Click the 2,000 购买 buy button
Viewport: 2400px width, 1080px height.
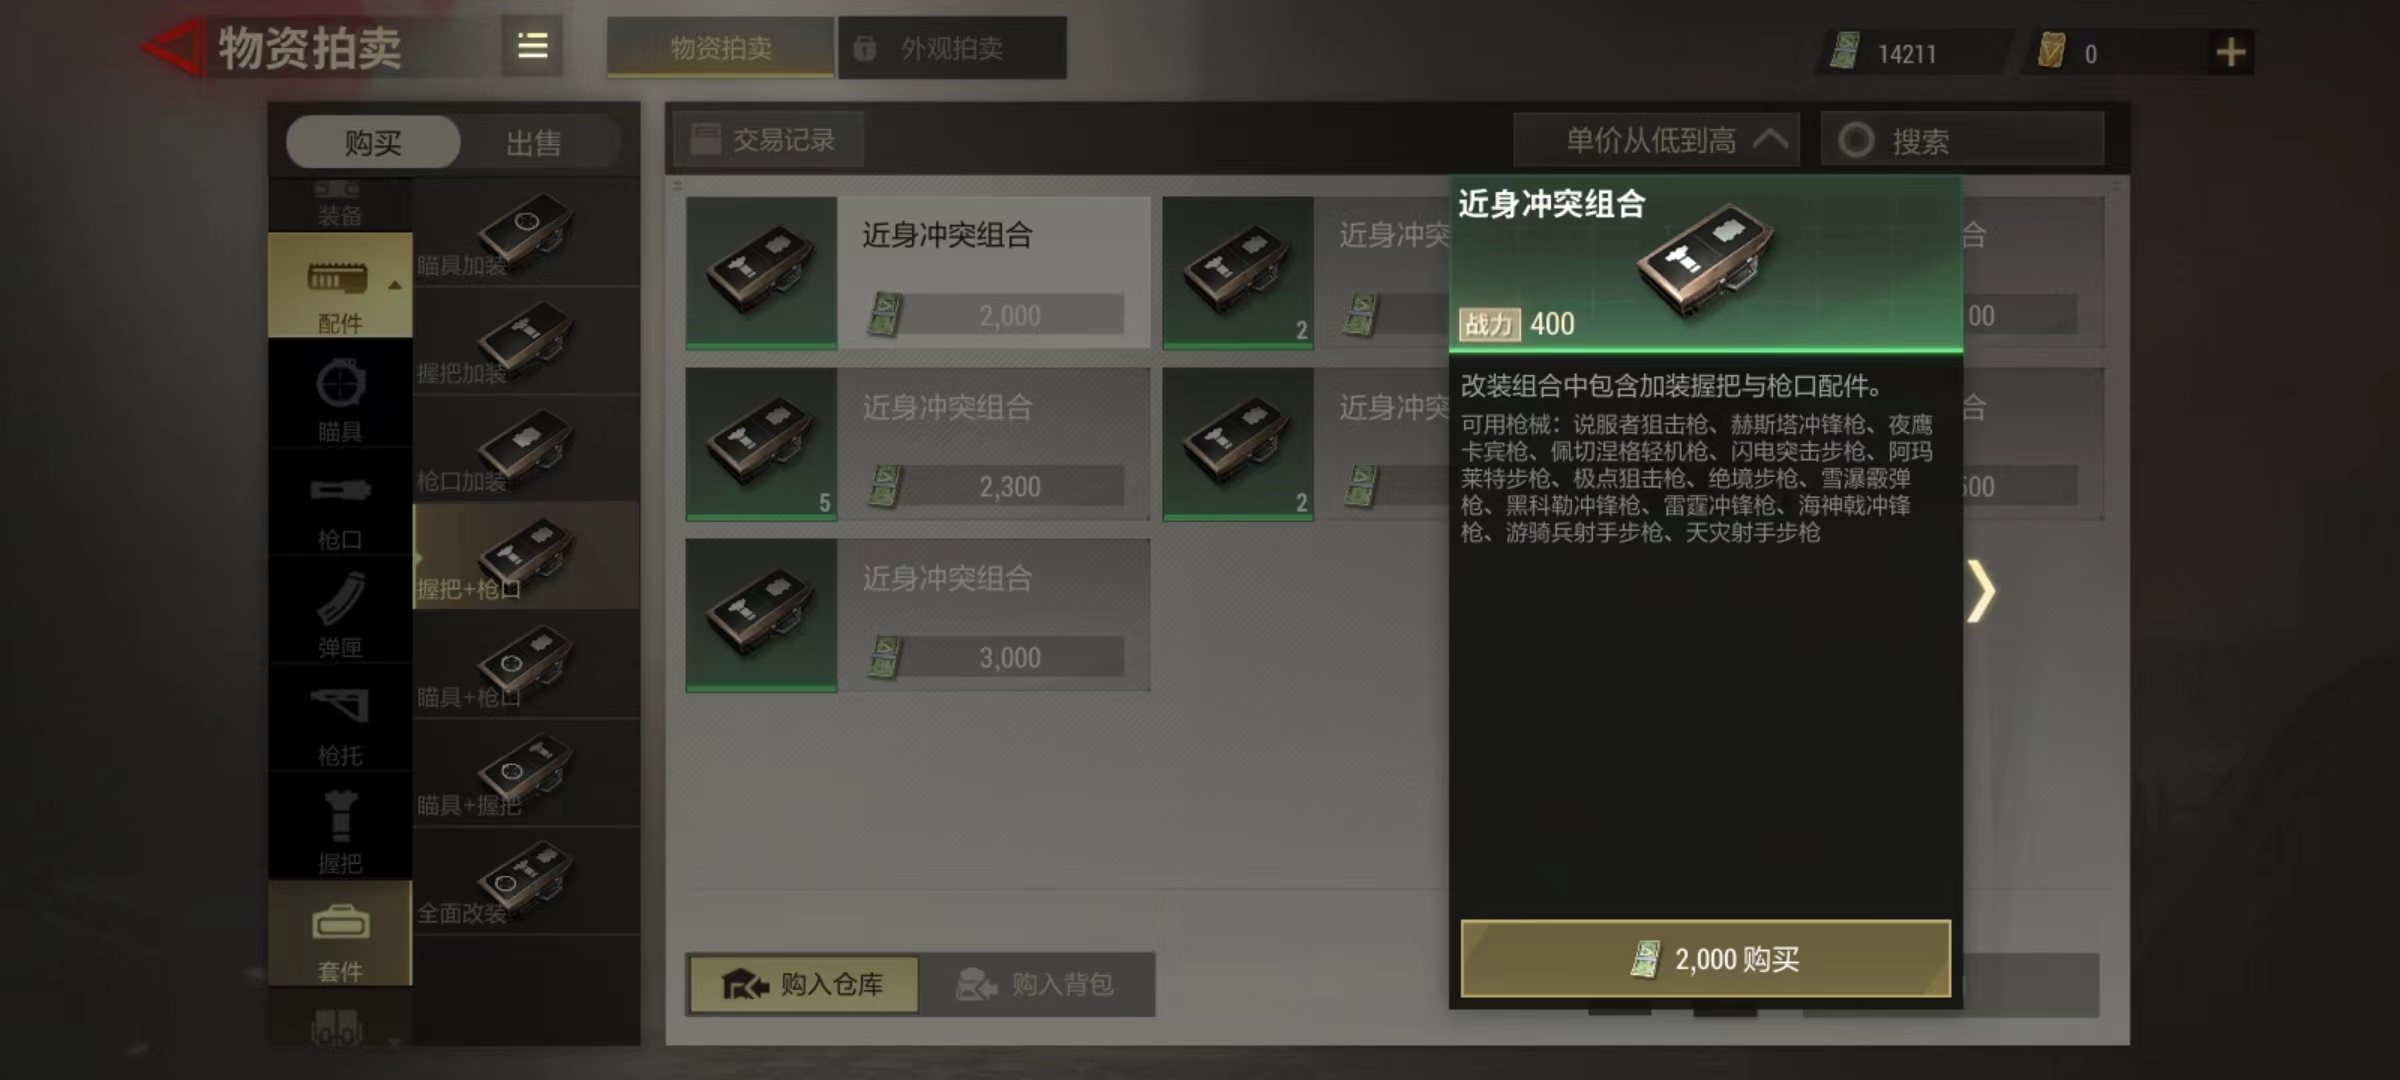(x=1706, y=959)
